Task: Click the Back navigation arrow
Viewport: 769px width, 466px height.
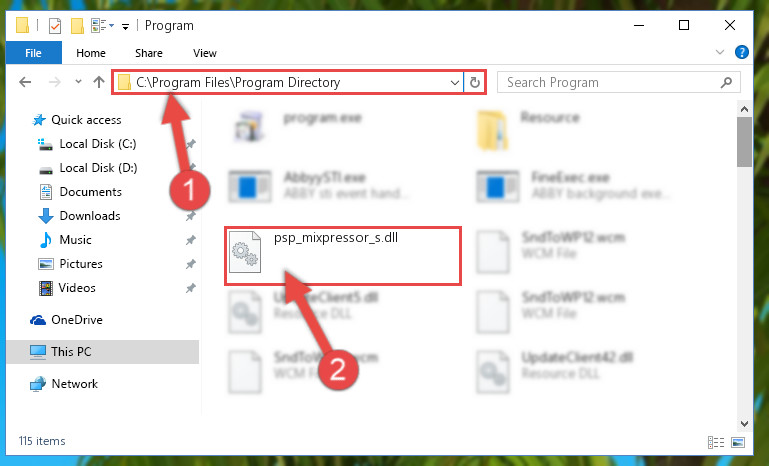Action: tap(25, 82)
